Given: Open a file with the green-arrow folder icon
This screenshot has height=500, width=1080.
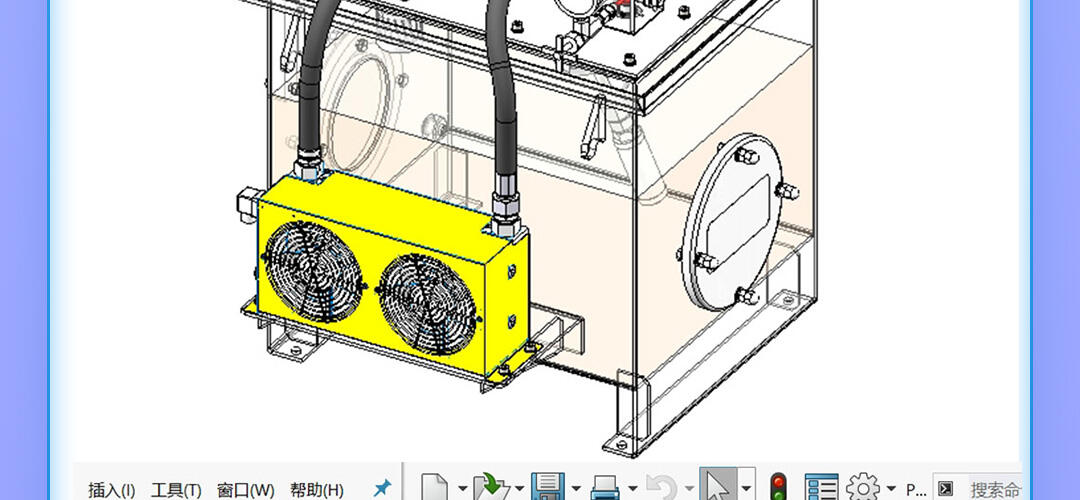Looking at the screenshot, I should (x=492, y=488).
